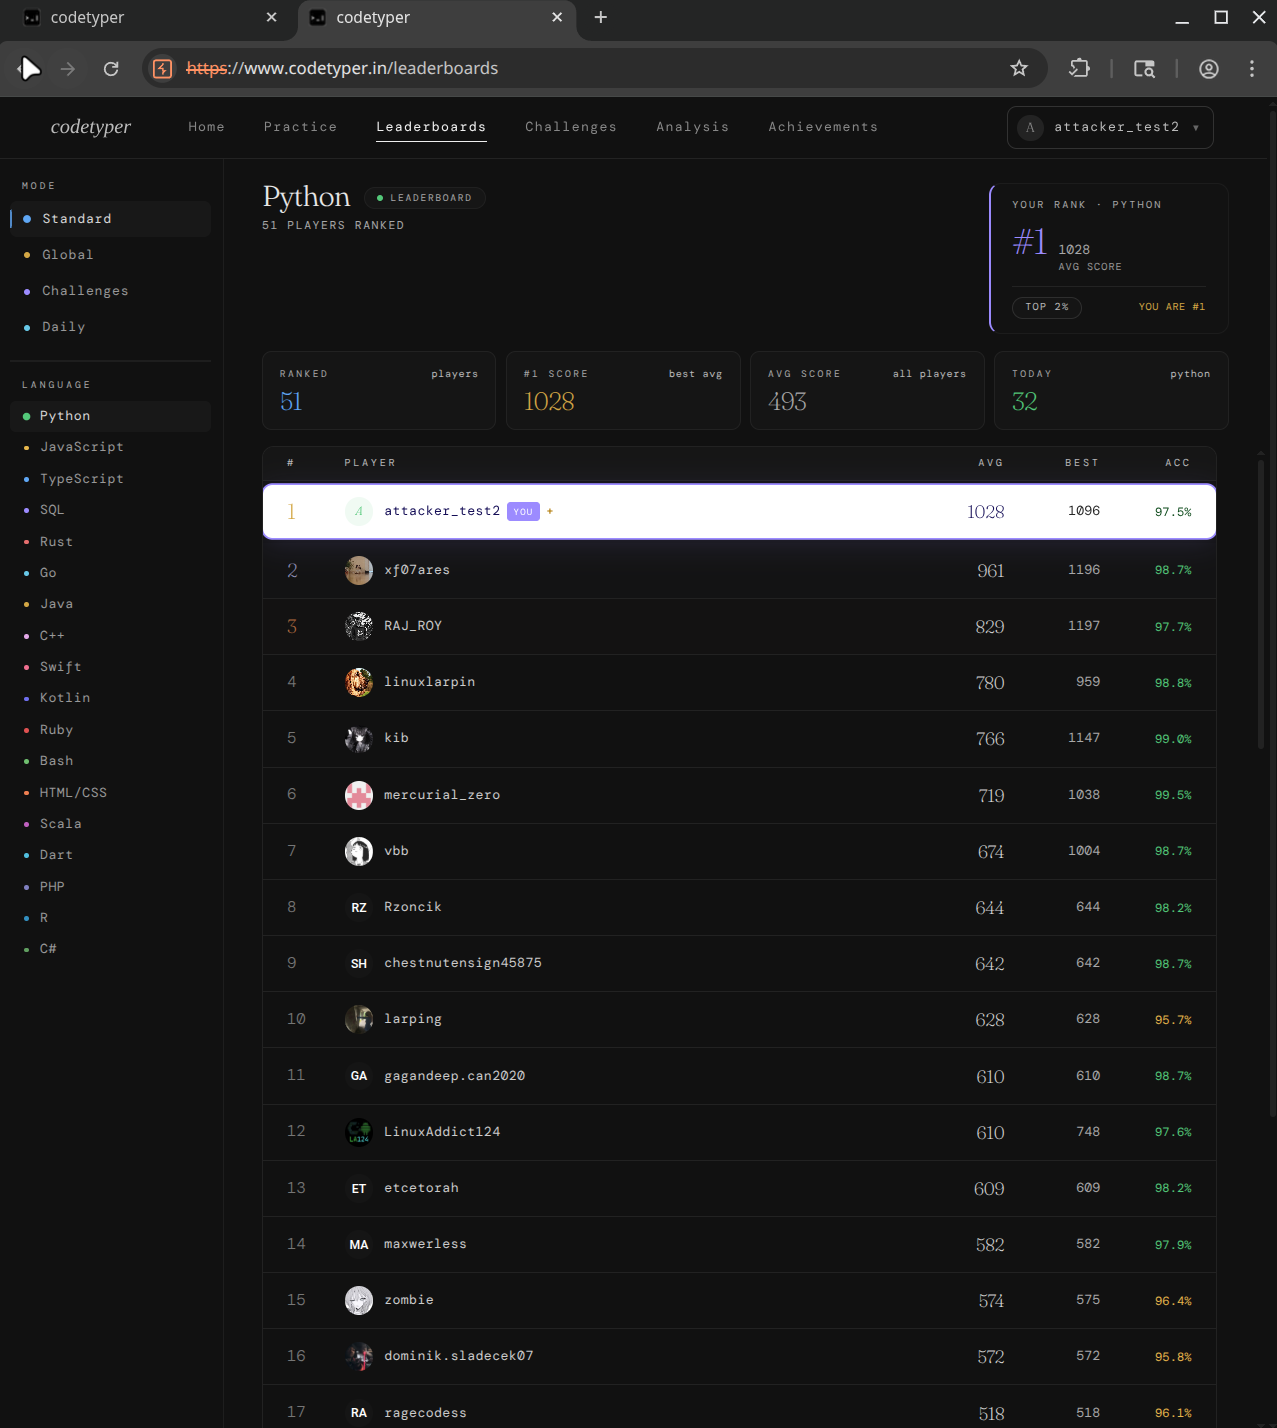Choose Java language filter
Screen dimensions: 1277x1428
110,604
